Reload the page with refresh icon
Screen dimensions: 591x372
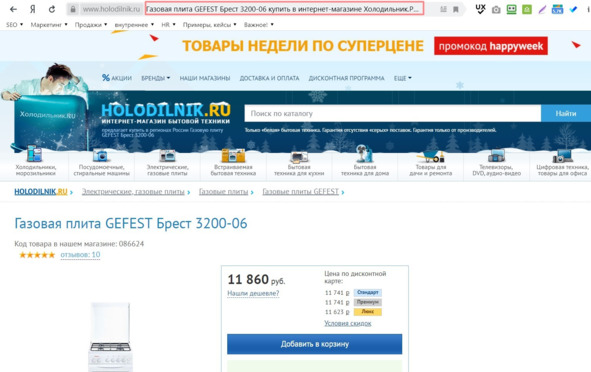pyautogui.click(x=52, y=9)
